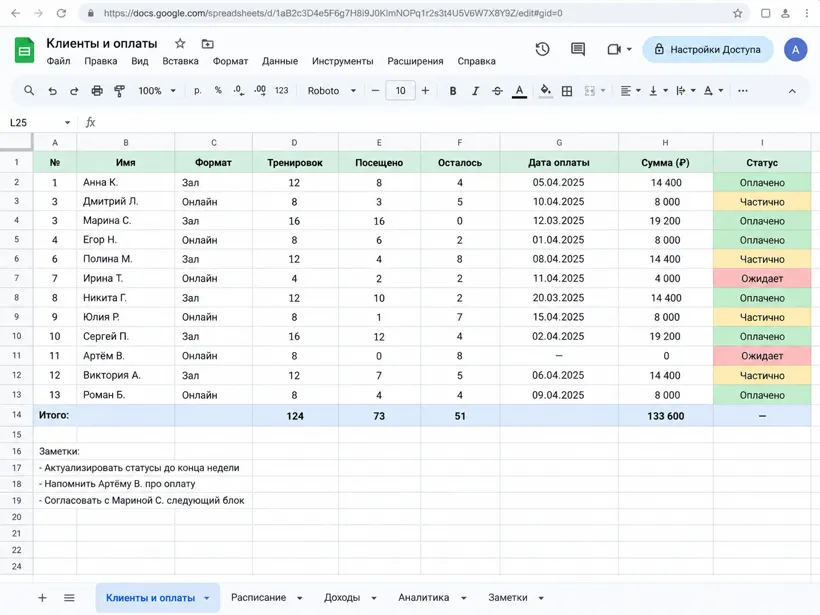Open the fill color picker
The image size is (820, 615).
pyautogui.click(x=545, y=91)
